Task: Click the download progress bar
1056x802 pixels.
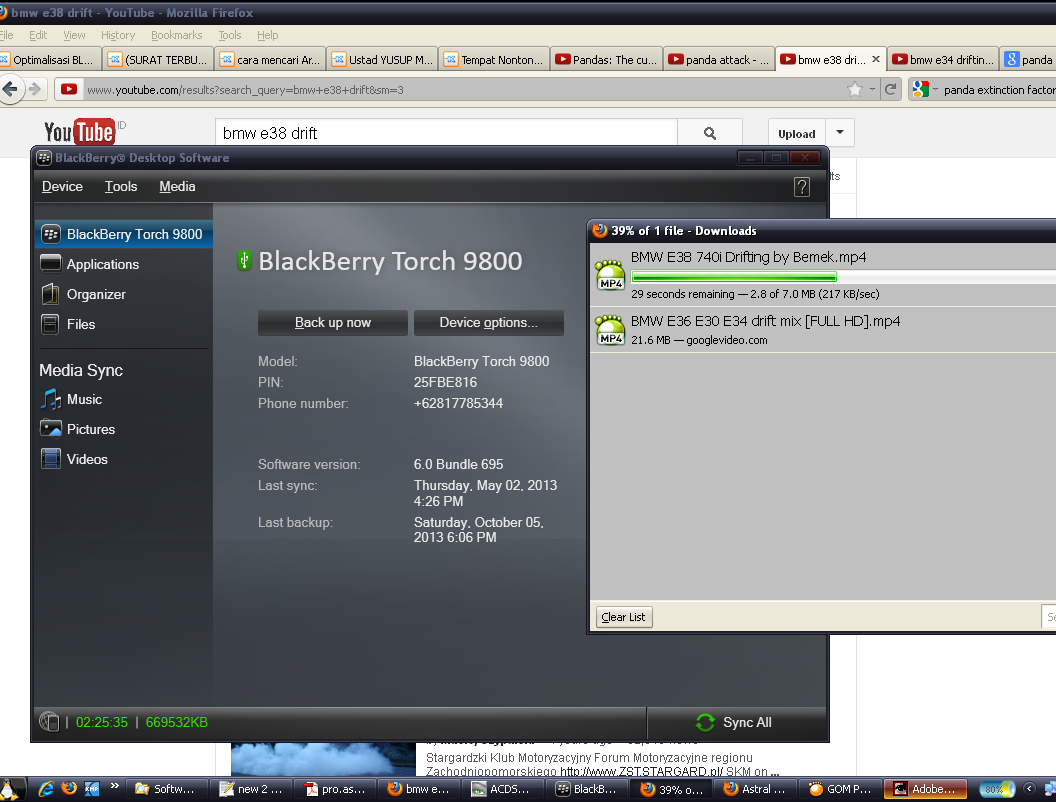Action: [x=843, y=276]
